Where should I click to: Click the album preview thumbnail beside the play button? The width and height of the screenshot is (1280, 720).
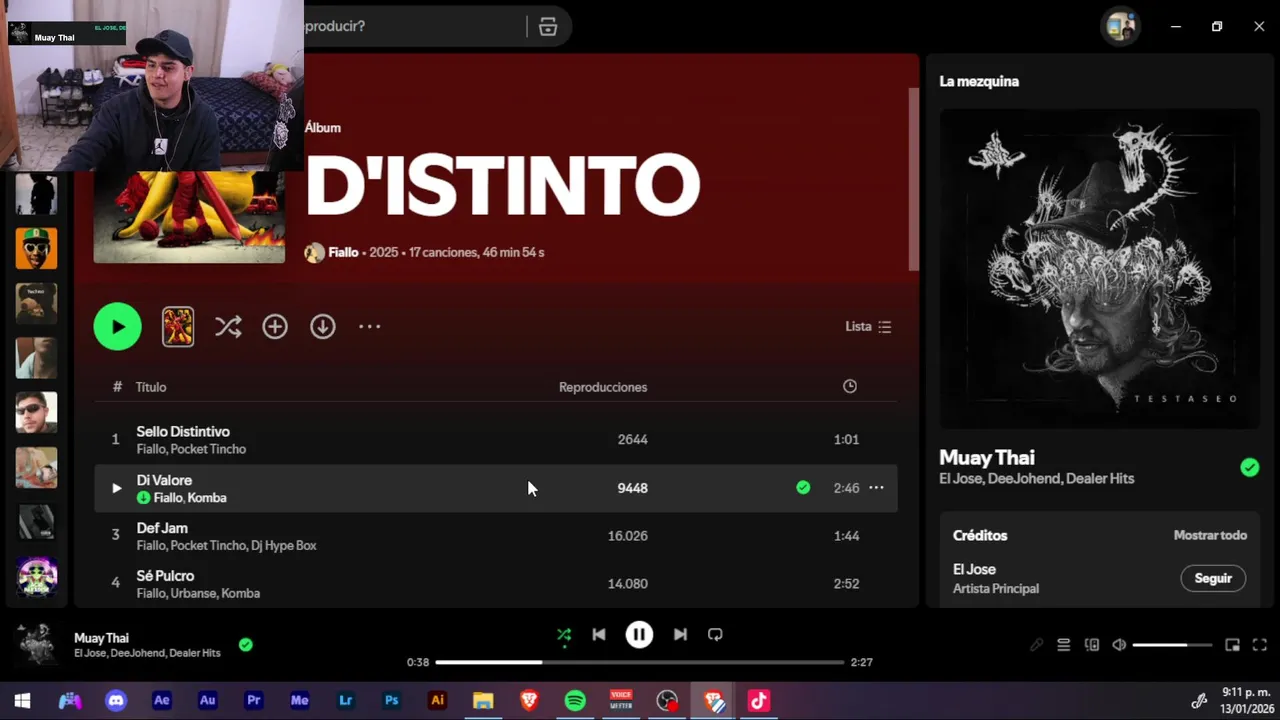pyautogui.click(x=178, y=327)
